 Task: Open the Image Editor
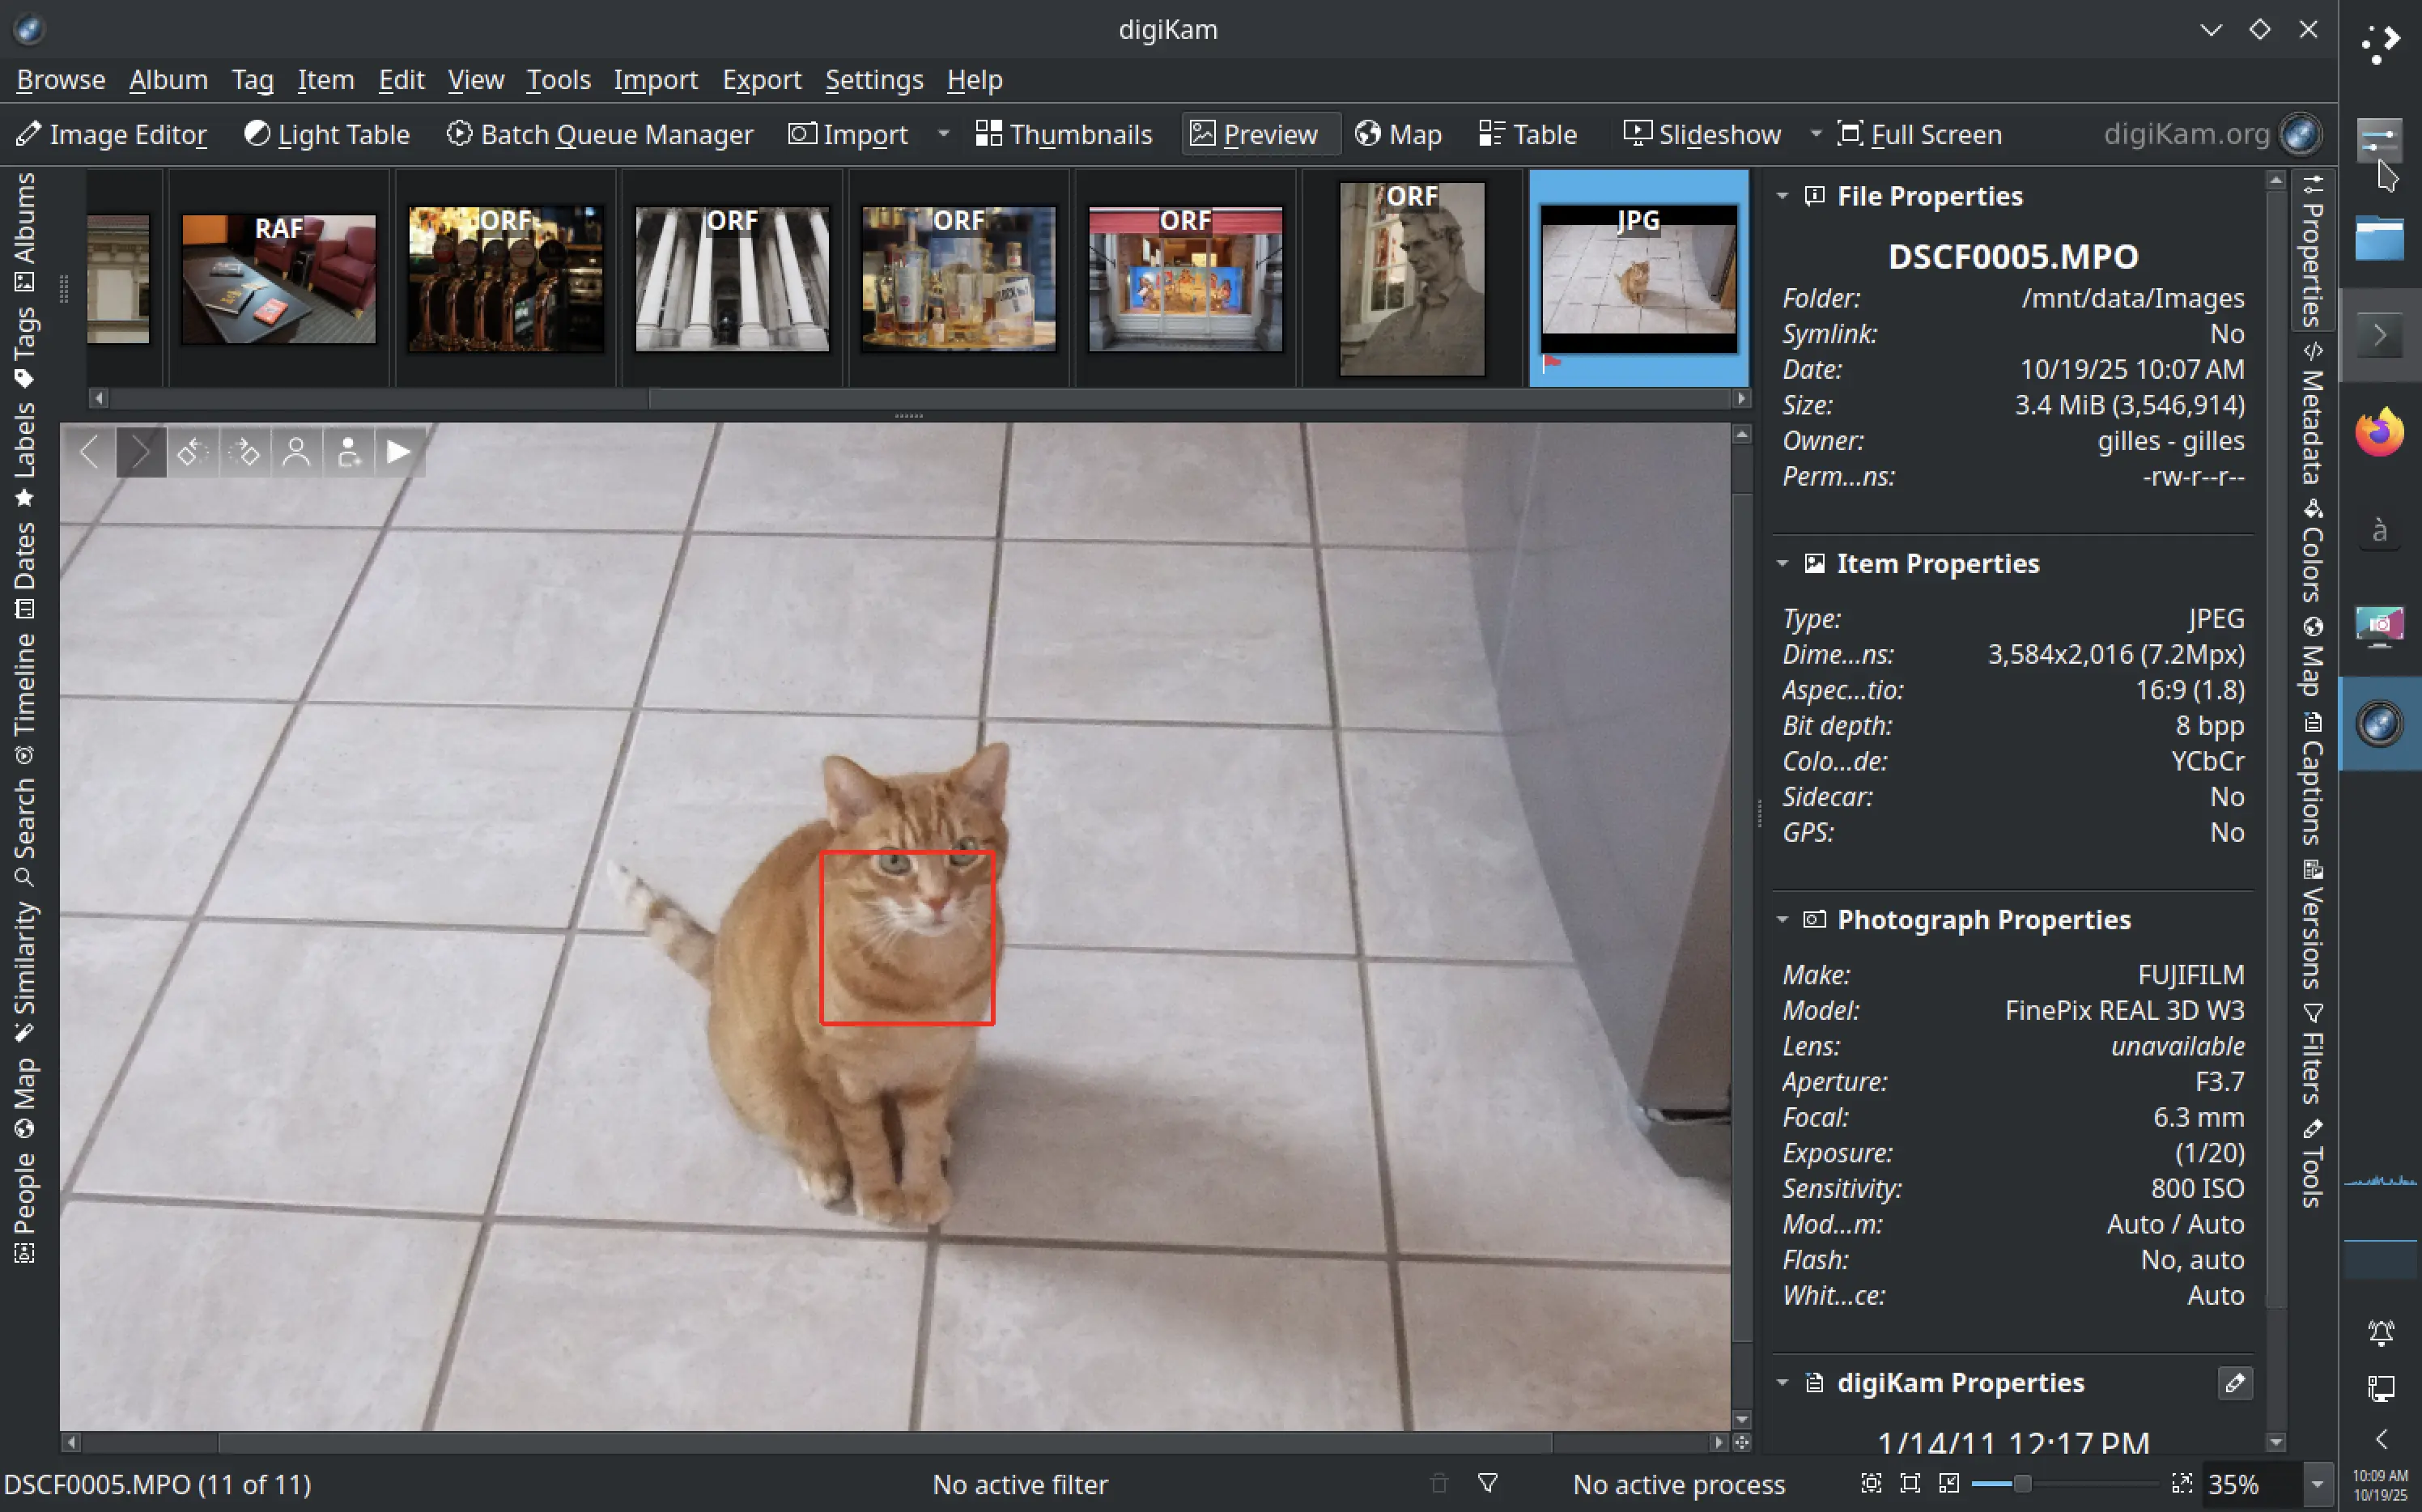click(x=113, y=134)
